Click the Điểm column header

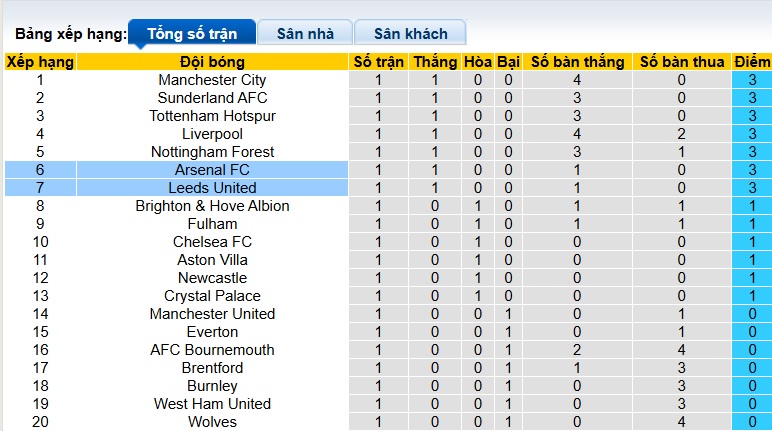[752, 62]
